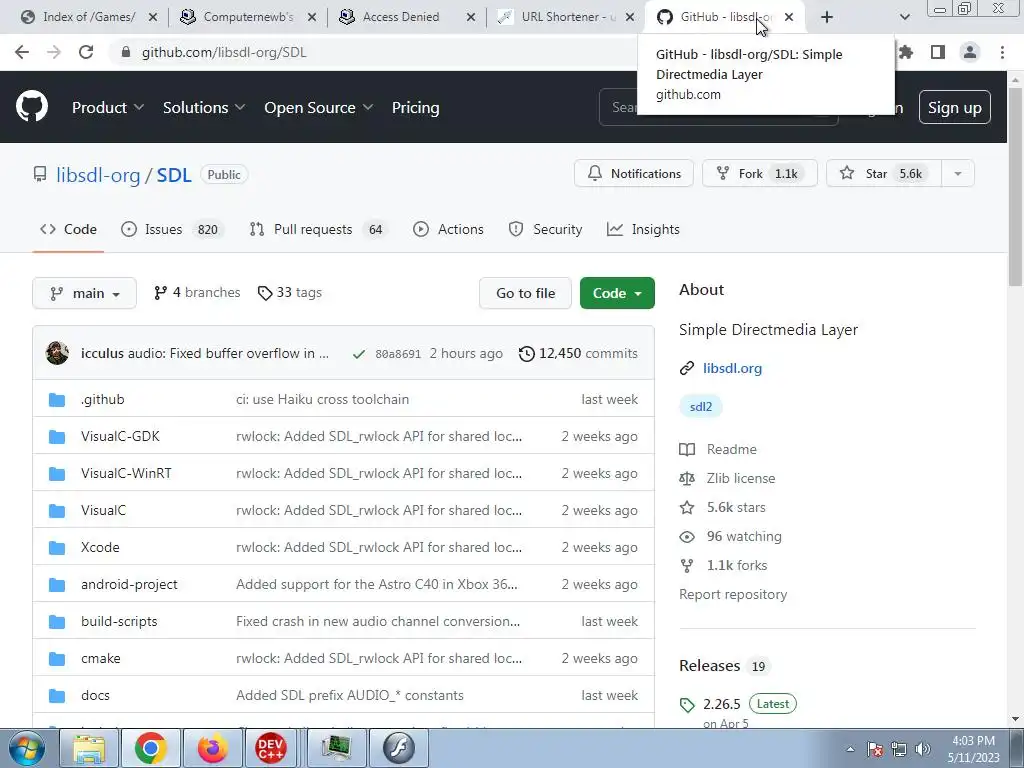Image resolution: width=1024 pixels, height=768 pixels.
Task: Expand the Product menu
Action: click(108, 107)
